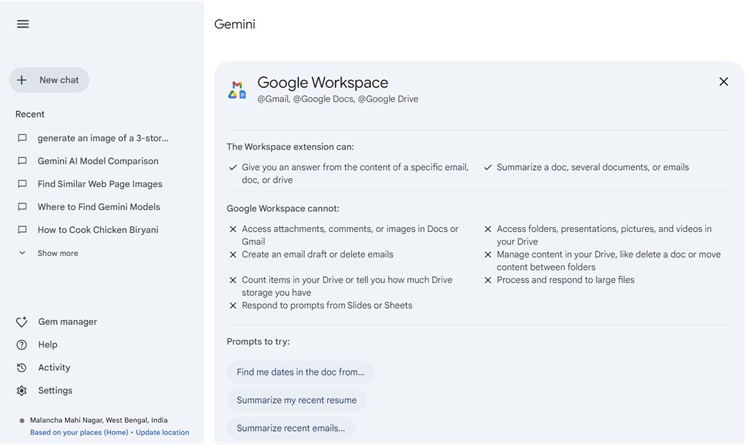Choose 'Summarize my recent resume' prompt
This screenshot has height=445, width=750.
[297, 400]
